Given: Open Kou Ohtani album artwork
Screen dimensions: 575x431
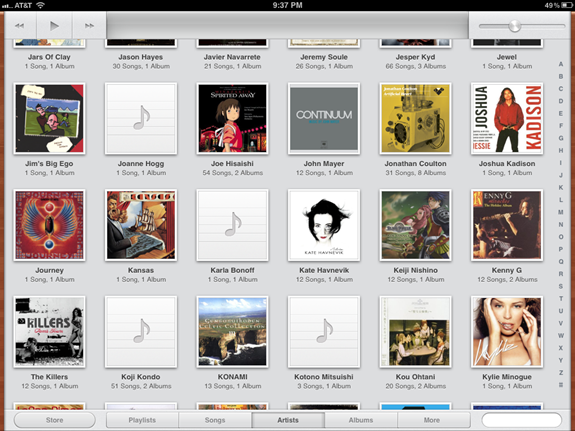Looking at the screenshot, I should [415, 332].
